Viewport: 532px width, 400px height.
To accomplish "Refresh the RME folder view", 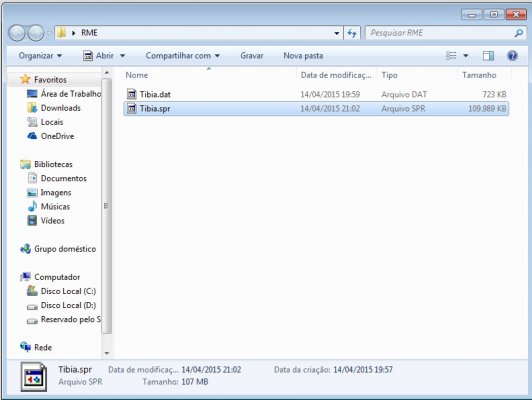I will coord(352,33).
